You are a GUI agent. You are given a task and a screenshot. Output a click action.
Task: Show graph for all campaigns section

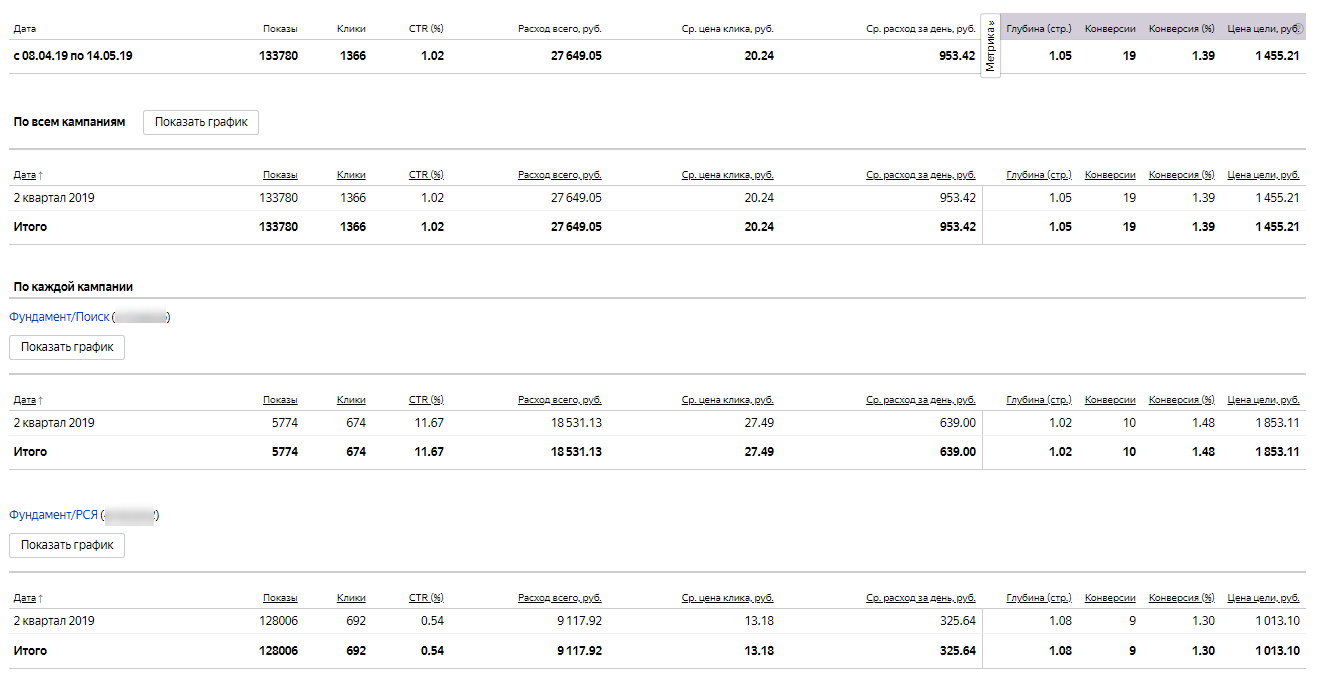[x=201, y=122]
